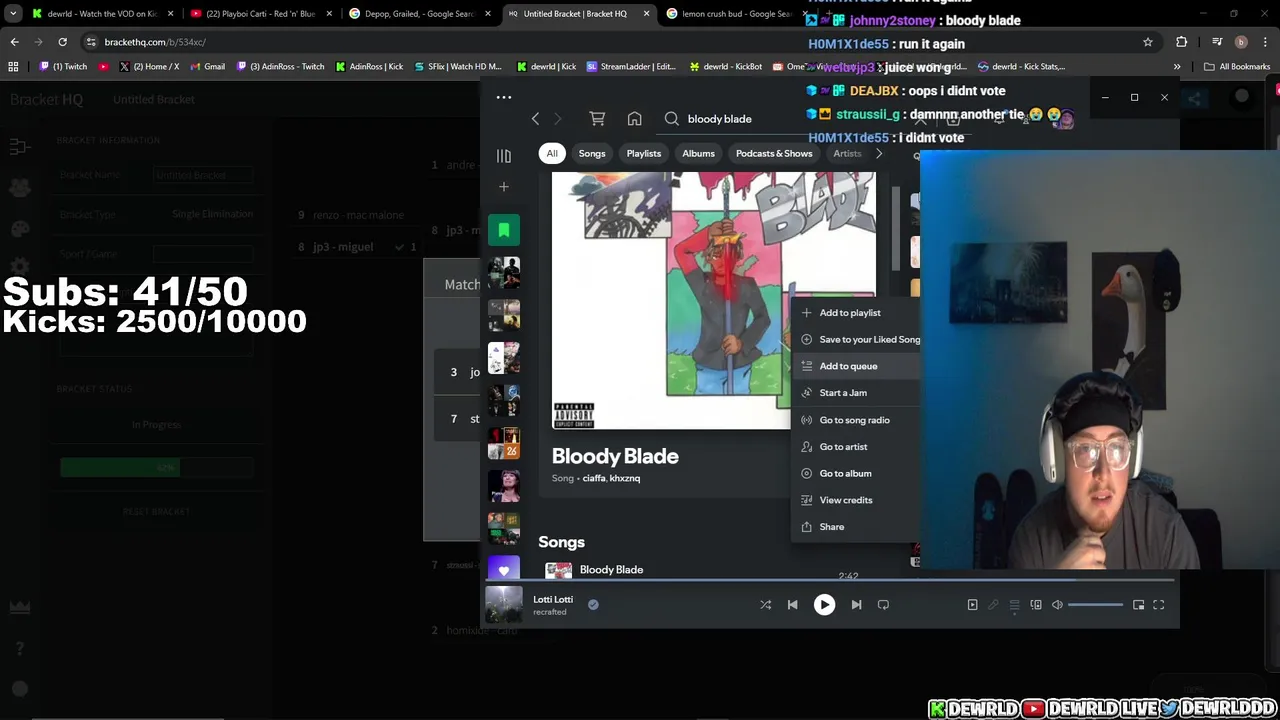Choose Go to artist from context menu
The height and width of the screenshot is (720, 1280).
coord(855,447)
